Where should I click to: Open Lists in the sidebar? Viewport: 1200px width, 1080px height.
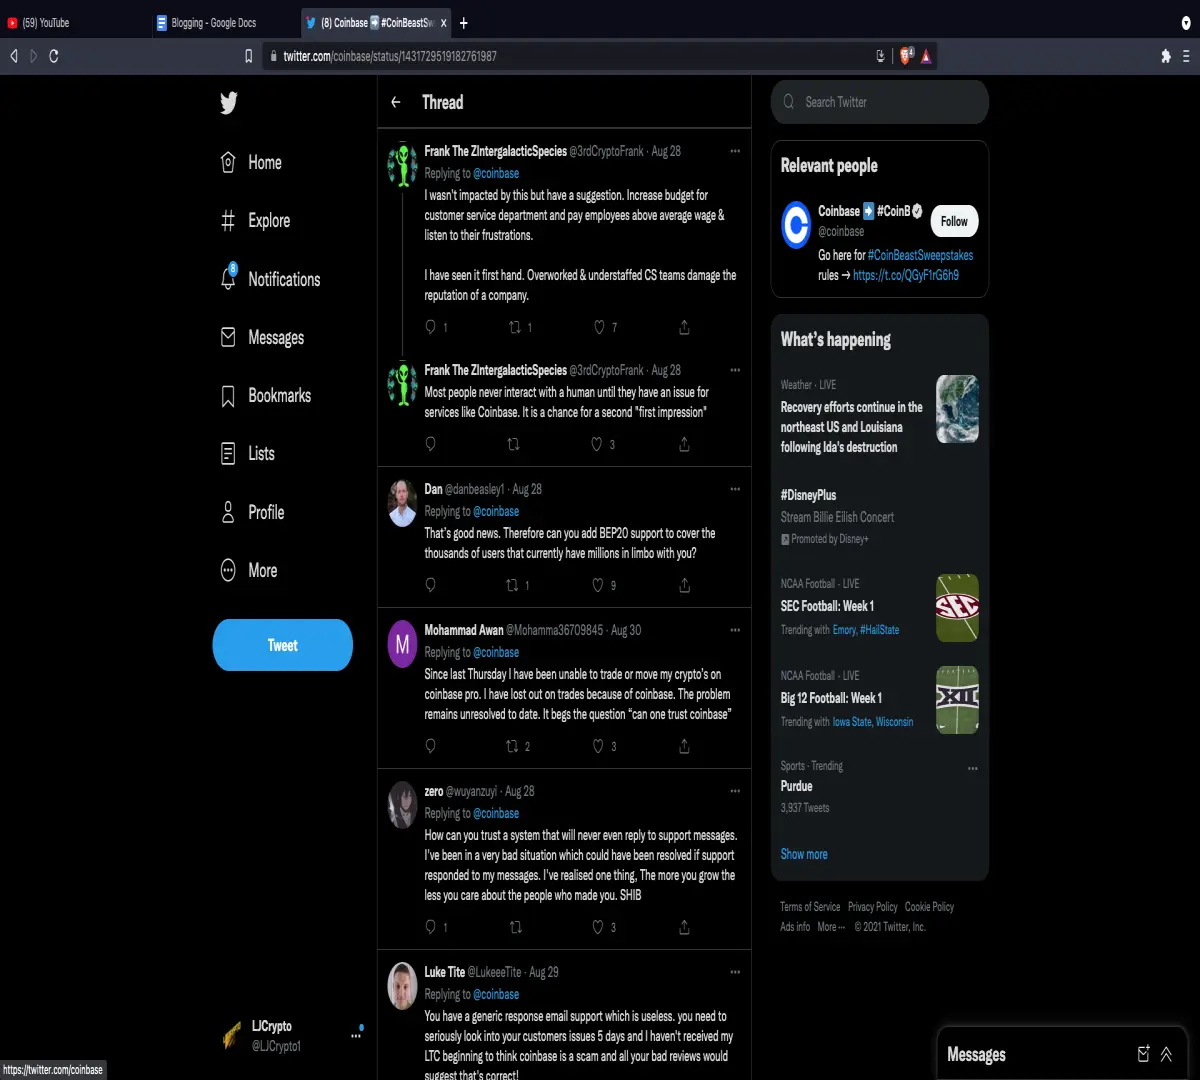pos(247,454)
